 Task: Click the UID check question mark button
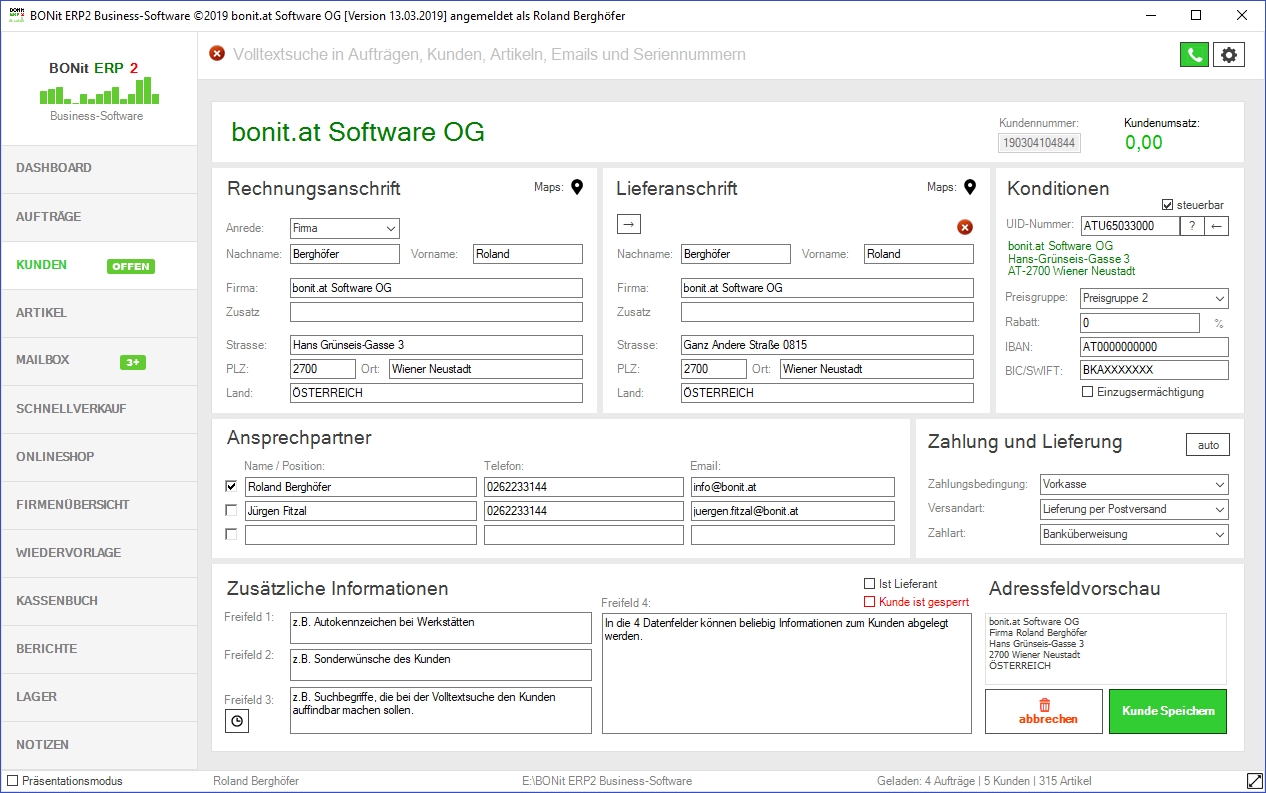1192,226
